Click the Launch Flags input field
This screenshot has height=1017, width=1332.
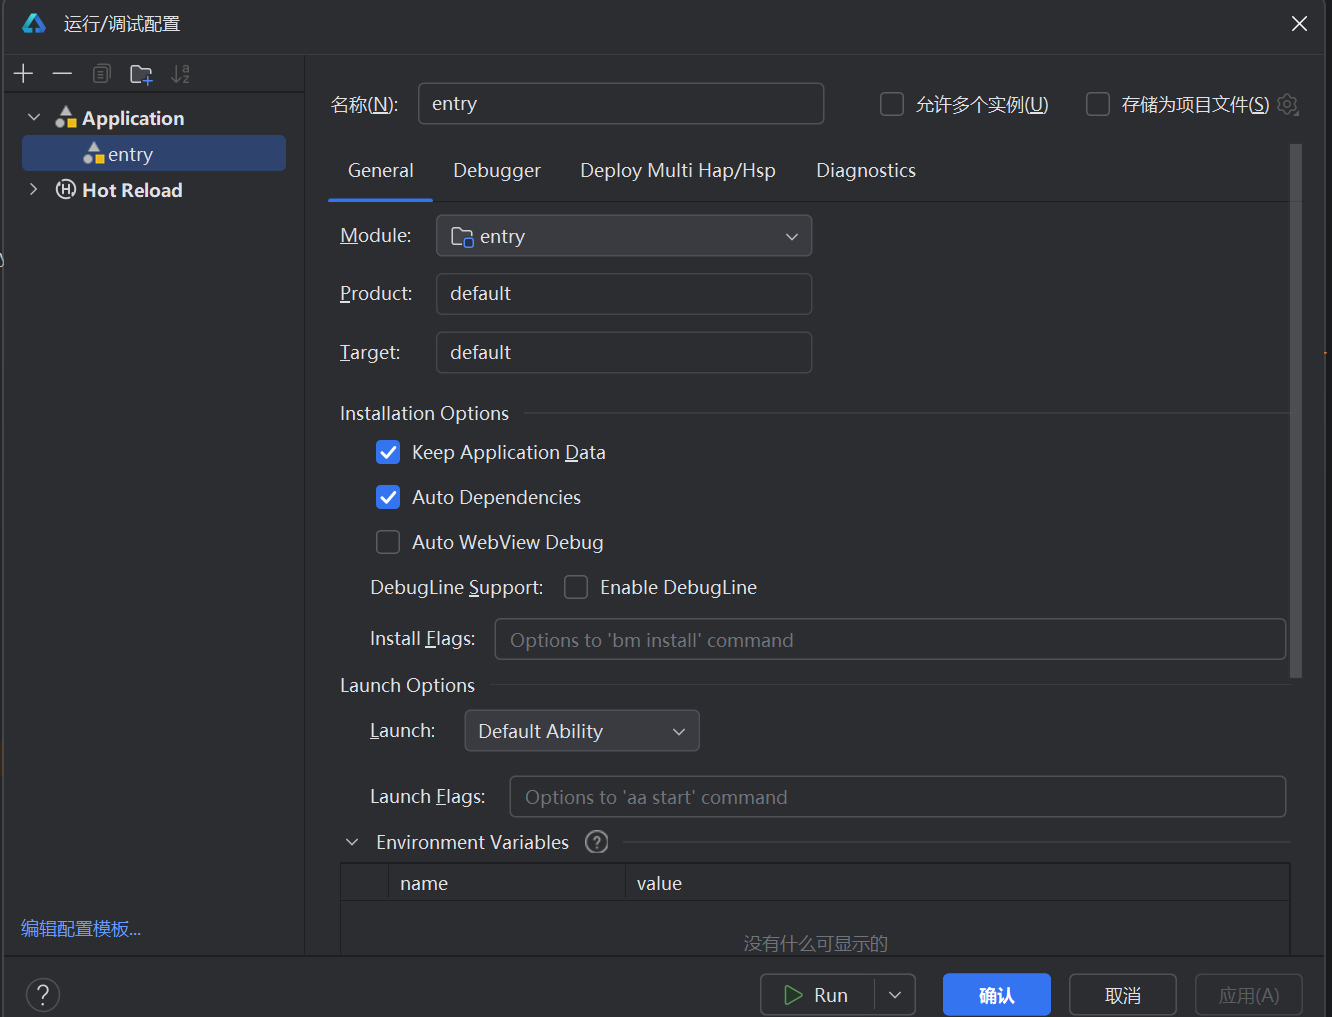(x=898, y=797)
